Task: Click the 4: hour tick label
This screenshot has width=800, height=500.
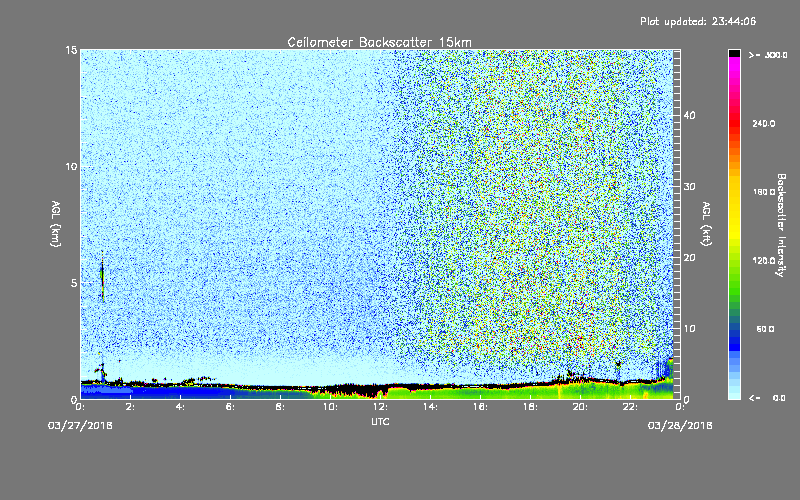Action: 180,407
